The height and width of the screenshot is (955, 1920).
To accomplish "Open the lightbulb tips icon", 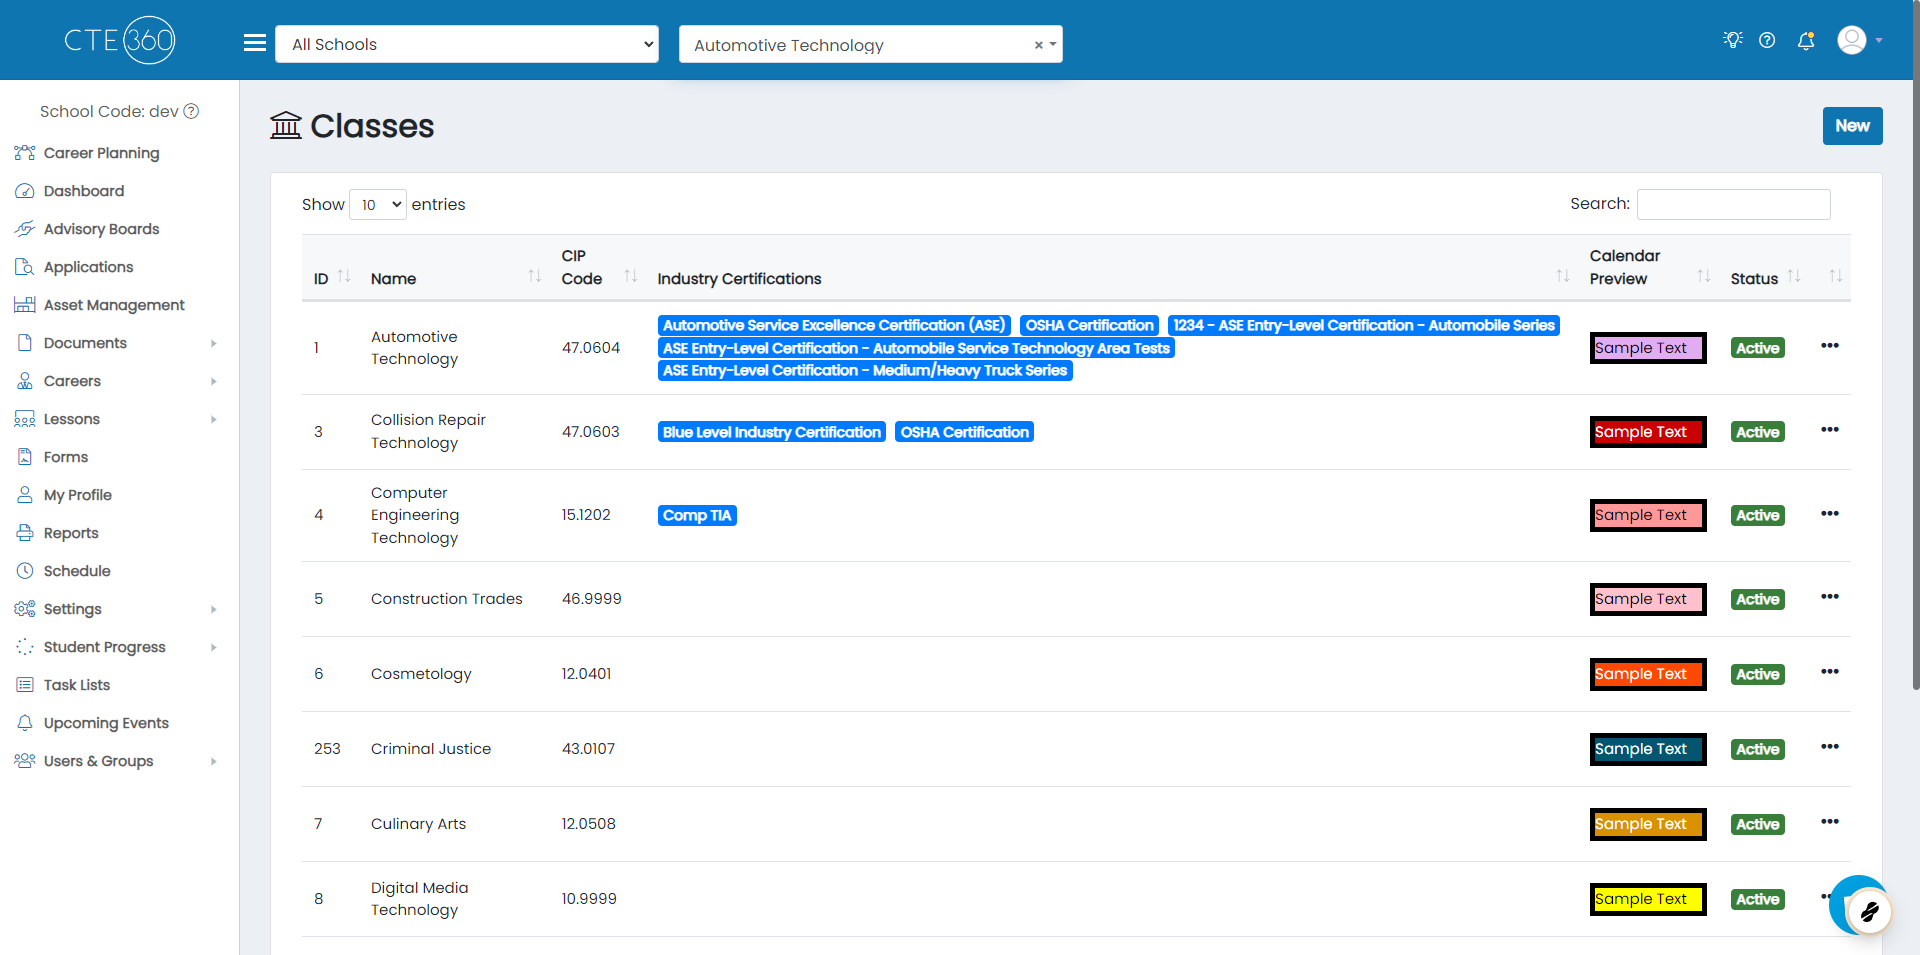I will (1732, 40).
